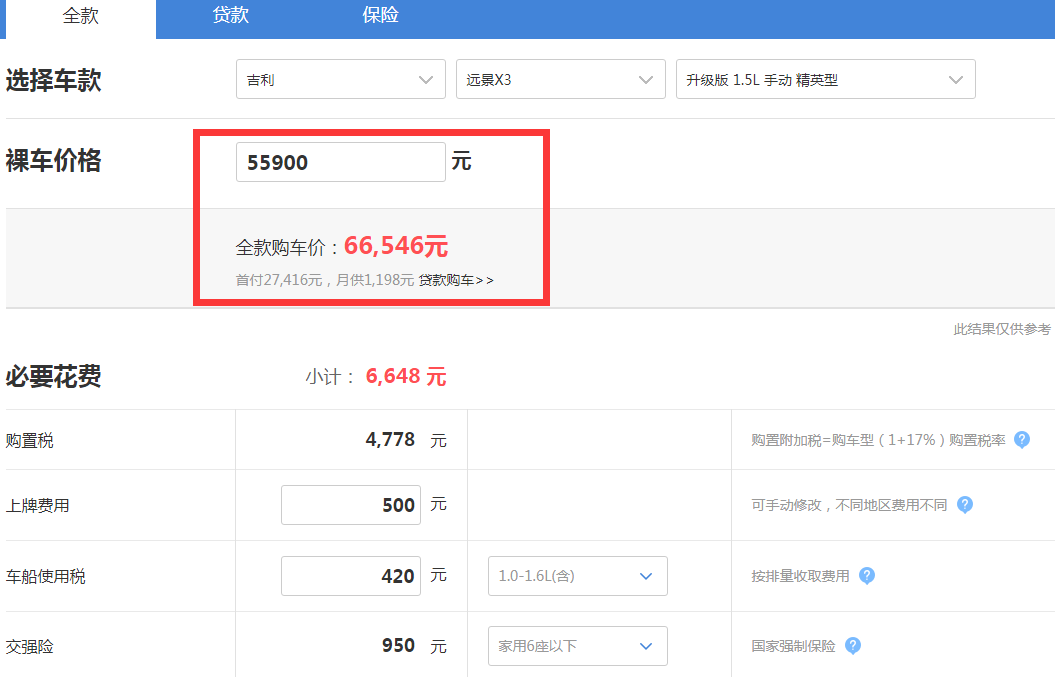Click help icon beside 购置税 formula
The width and height of the screenshot is (1055, 677).
pyautogui.click(x=1021, y=440)
